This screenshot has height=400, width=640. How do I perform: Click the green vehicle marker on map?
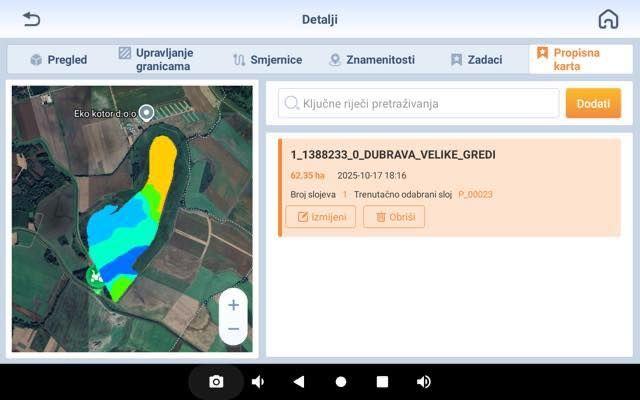point(96,277)
